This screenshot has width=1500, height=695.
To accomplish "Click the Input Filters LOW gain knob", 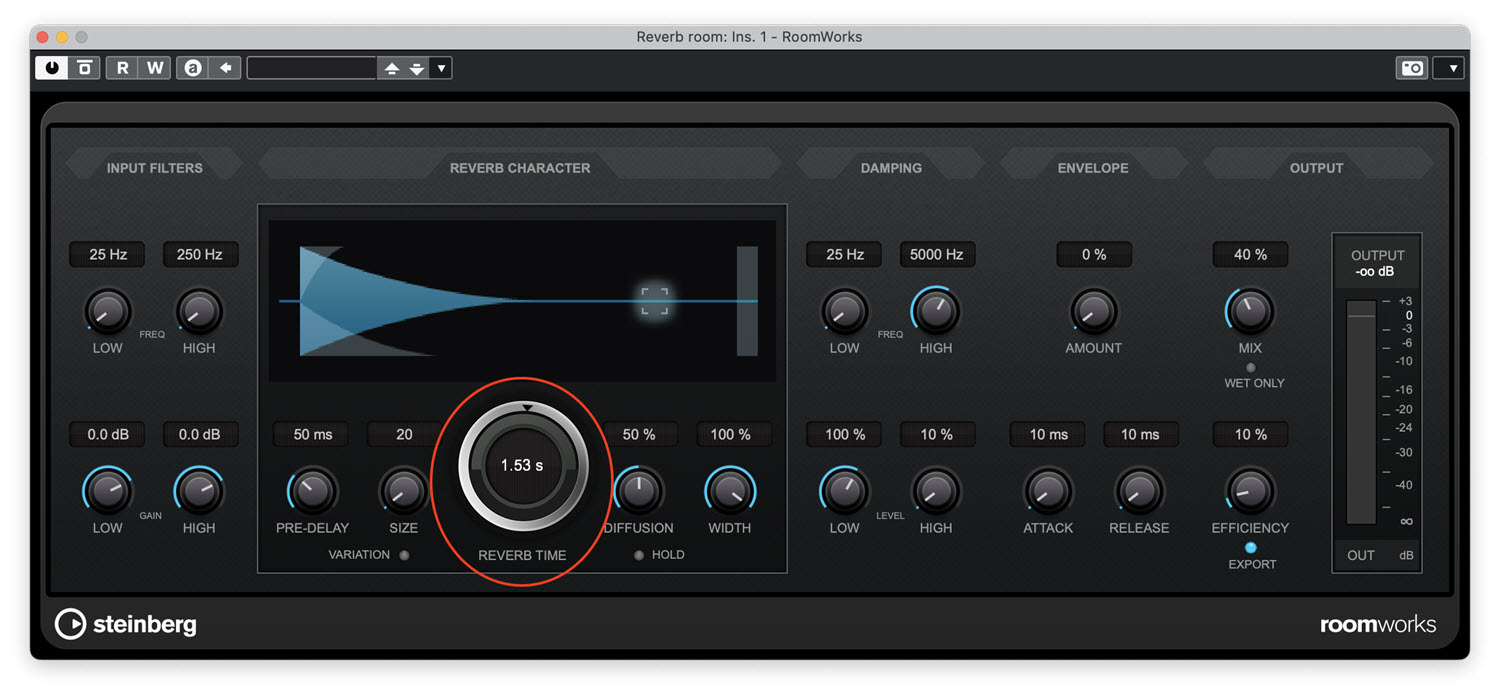I will tap(107, 491).
